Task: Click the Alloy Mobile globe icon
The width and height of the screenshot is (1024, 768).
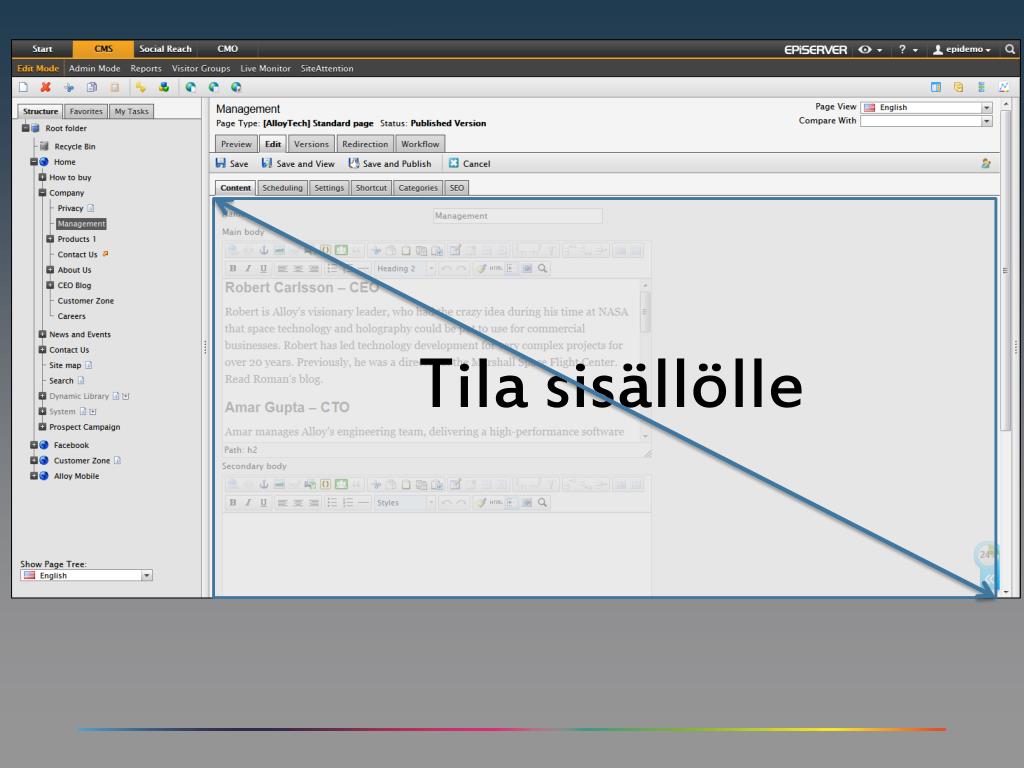Action: tap(44, 476)
